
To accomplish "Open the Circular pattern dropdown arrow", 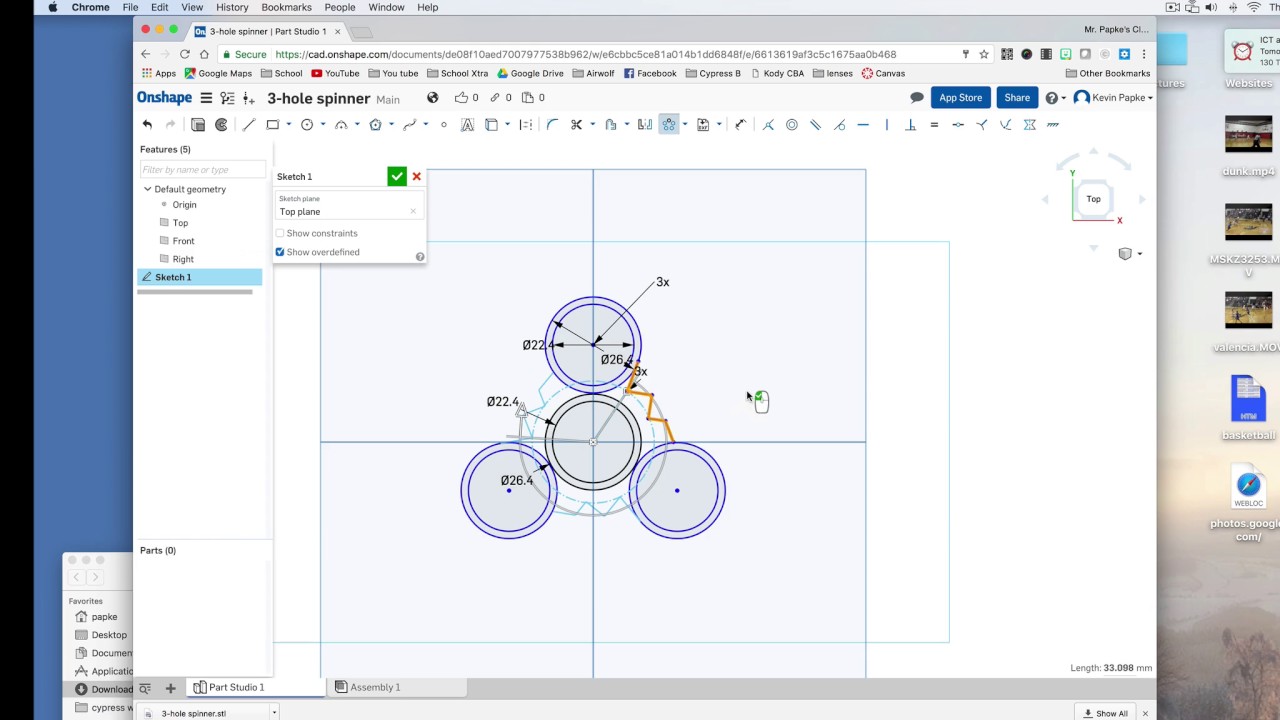I will tap(685, 125).
